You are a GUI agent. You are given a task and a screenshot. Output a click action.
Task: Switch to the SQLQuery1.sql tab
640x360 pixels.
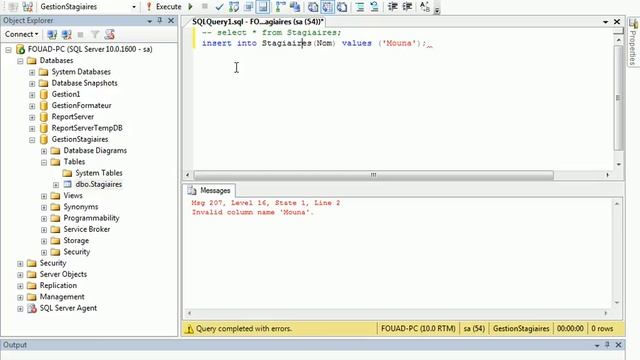point(258,22)
